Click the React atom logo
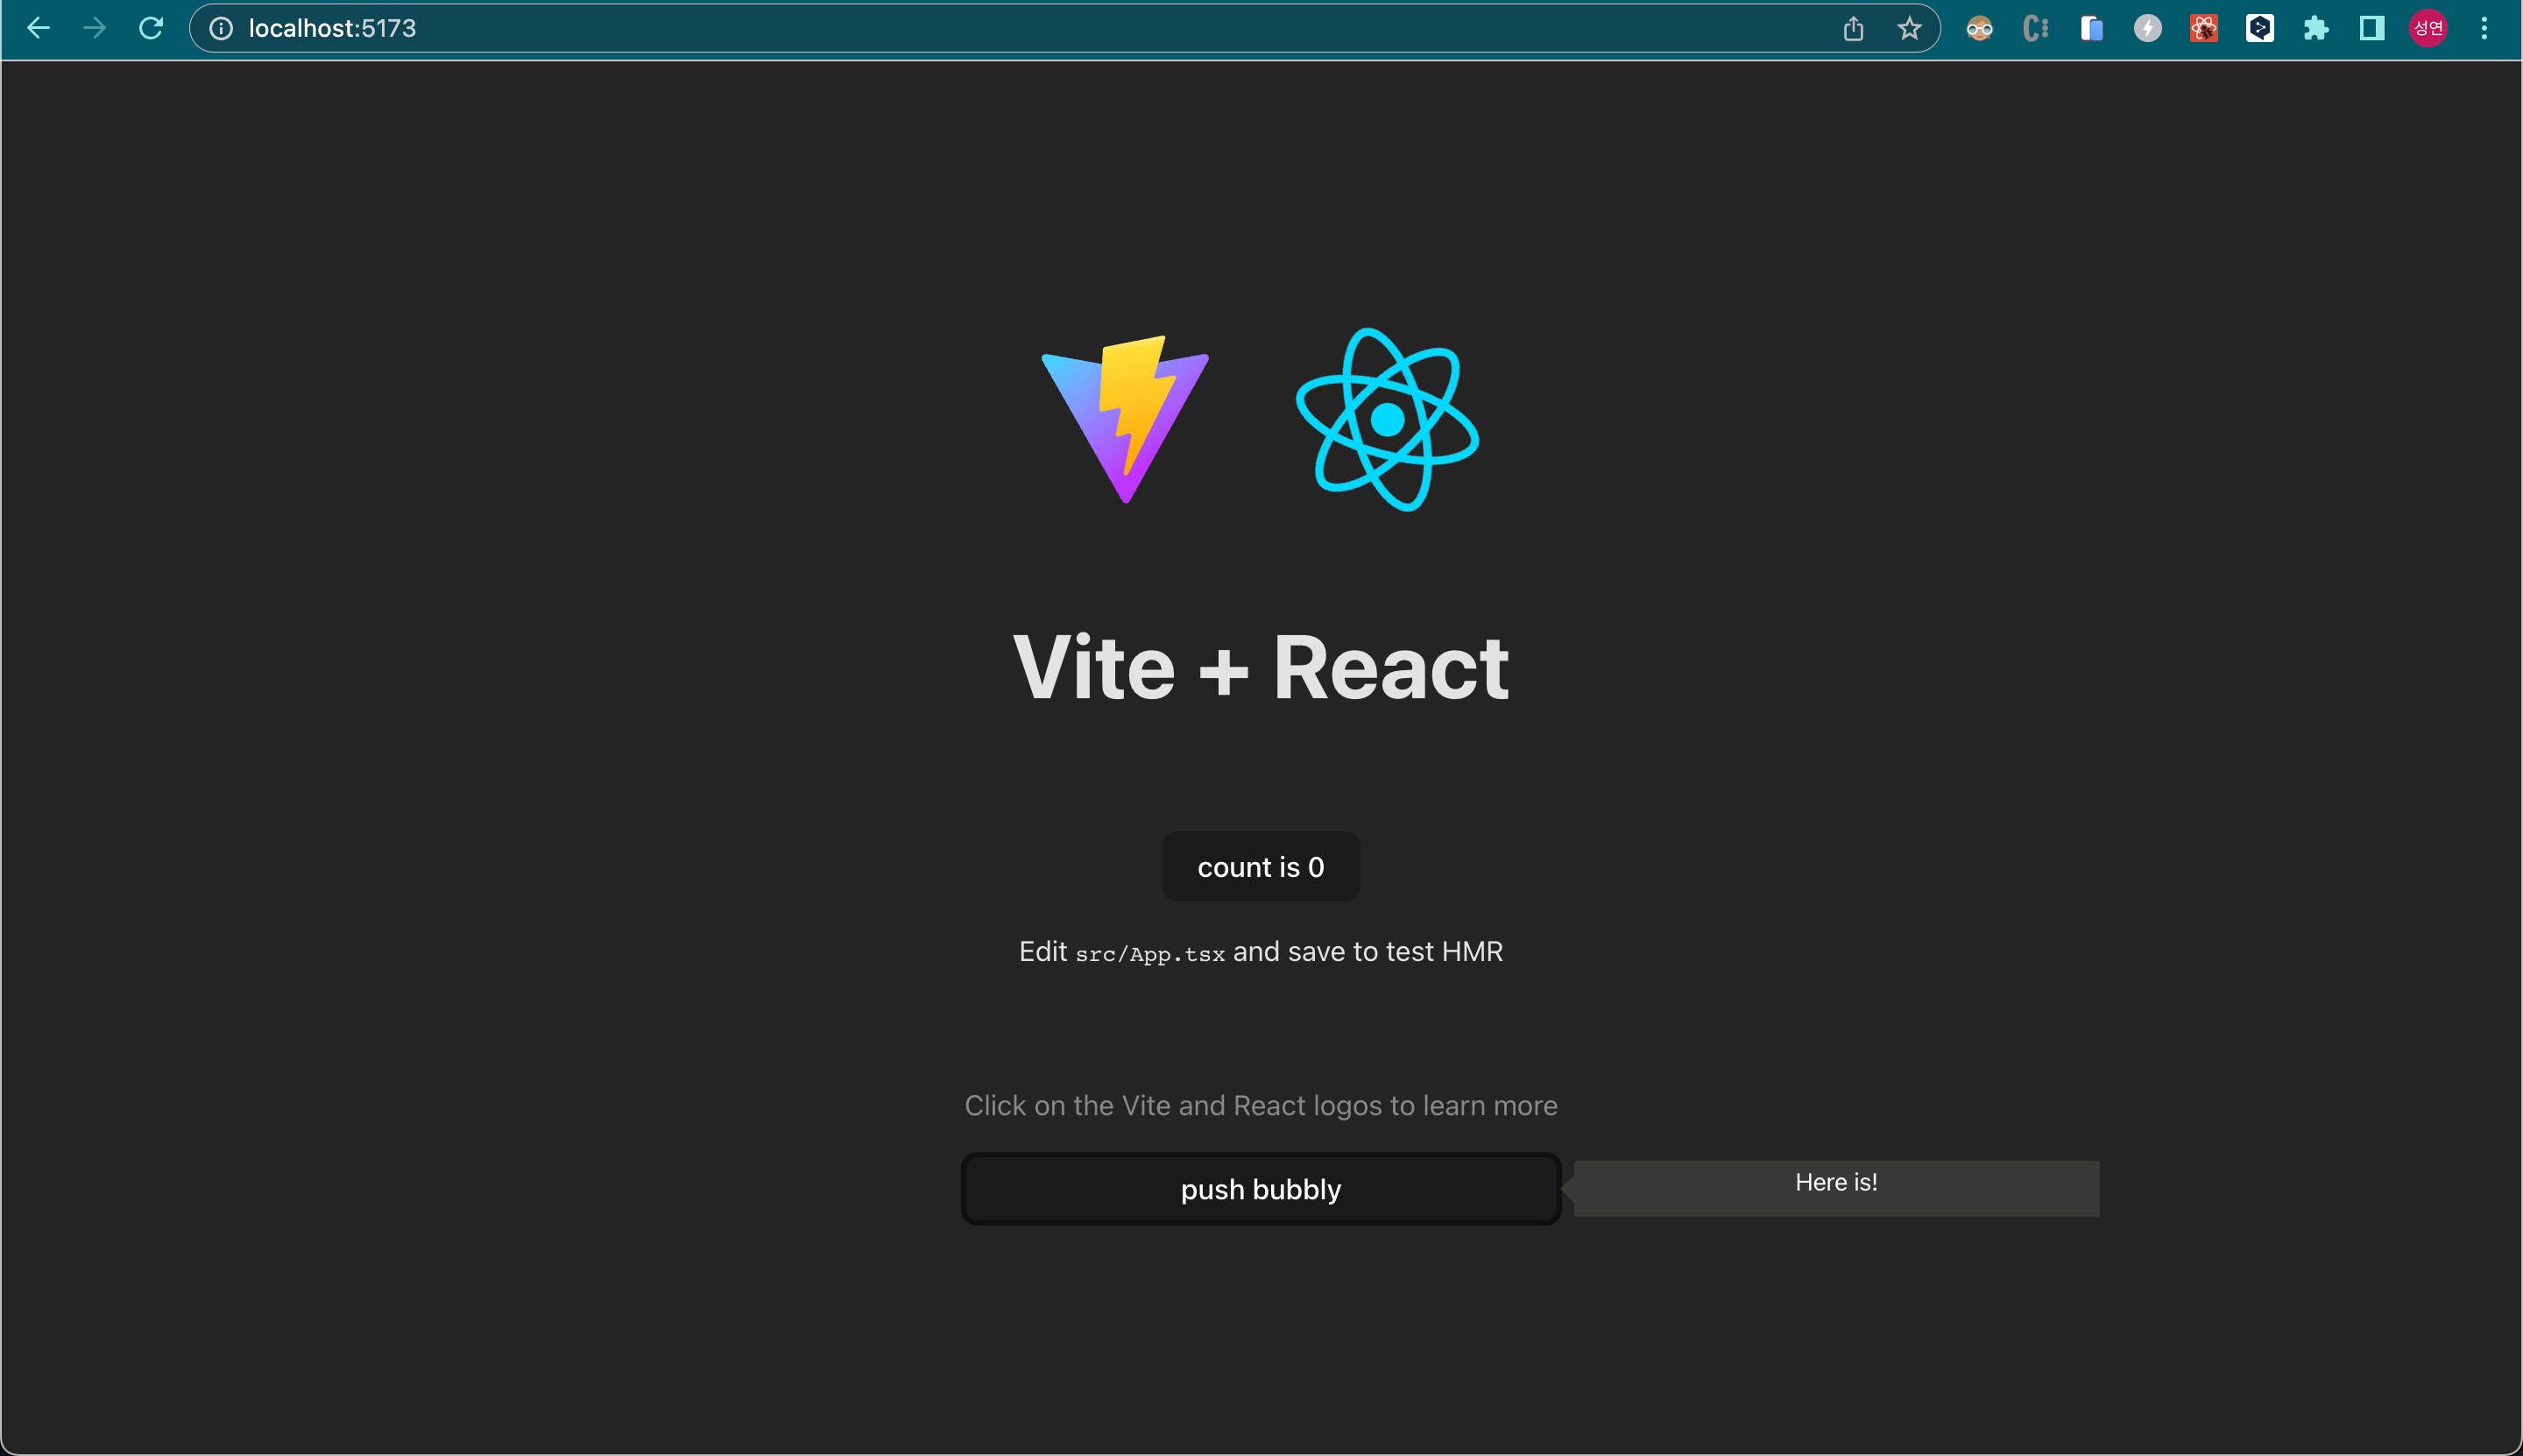The height and width of the screenshot is (1456, 2523). [1387, 420]
